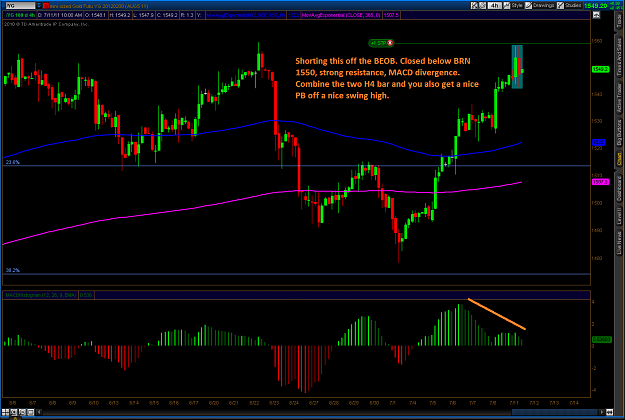Click the stop order cancel X icon
Screen dimensions: 625x420
(x=390, y=43)
